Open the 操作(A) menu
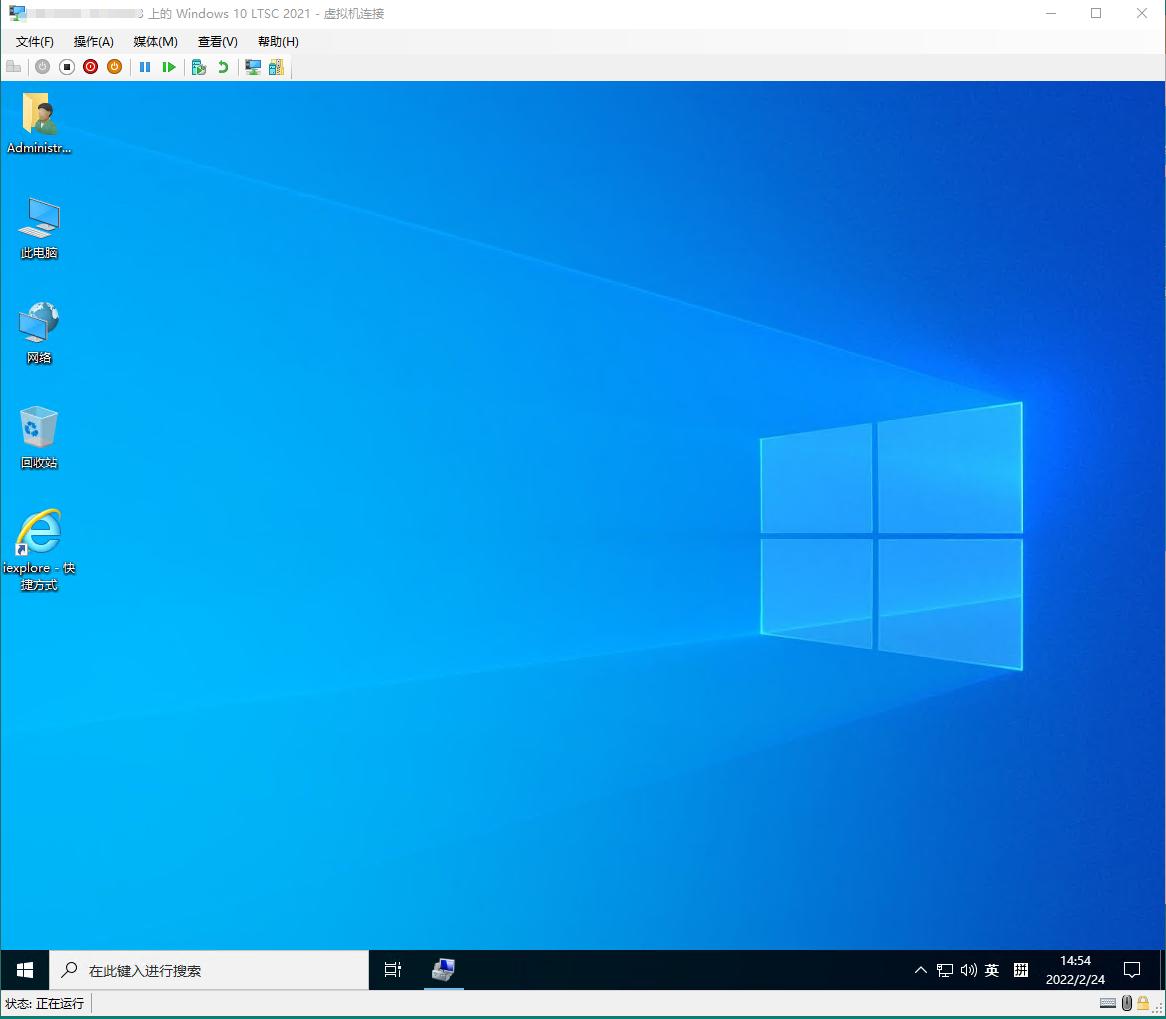The height and width of the screenshot is (1019, 1166). (x=94, y=42)
